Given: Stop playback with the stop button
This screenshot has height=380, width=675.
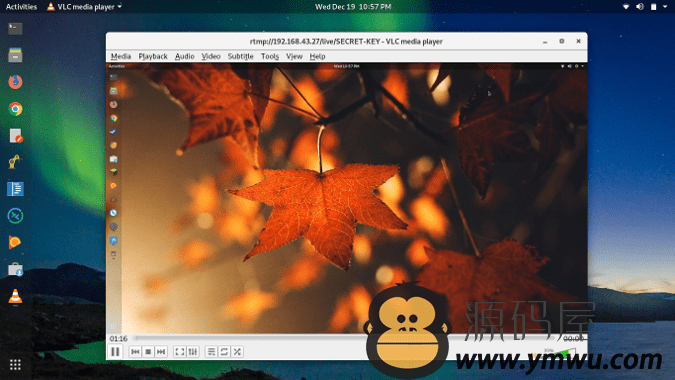Looking at the screenshot, I should (148, 352).
